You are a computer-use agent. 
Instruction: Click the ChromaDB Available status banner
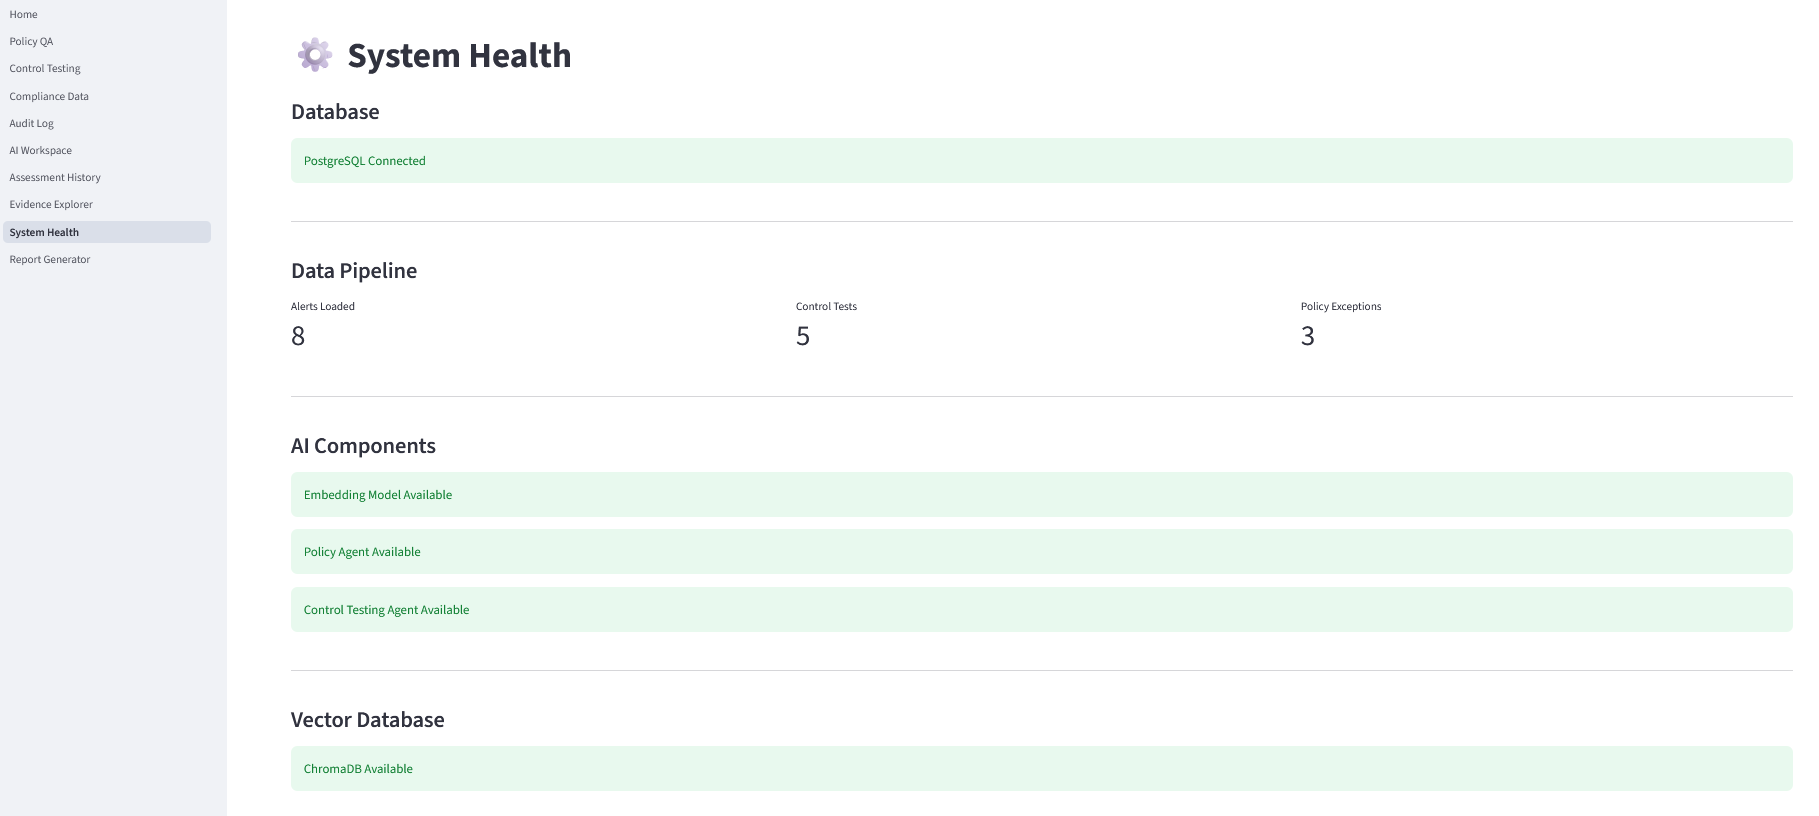coord(1041,768)
